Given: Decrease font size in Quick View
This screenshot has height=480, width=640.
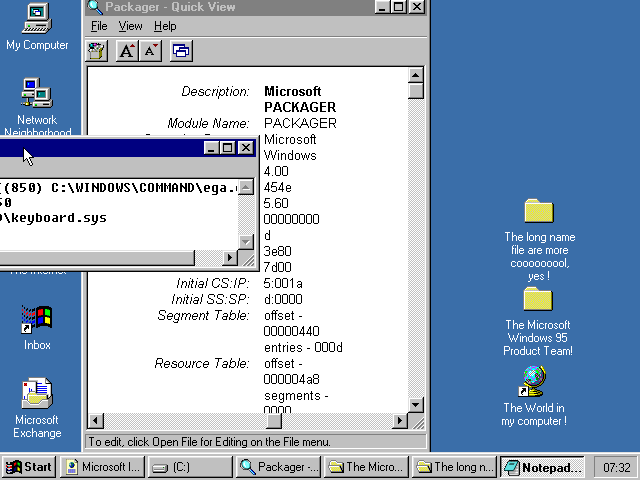Looking at the screenshot, I should point(150,51).
